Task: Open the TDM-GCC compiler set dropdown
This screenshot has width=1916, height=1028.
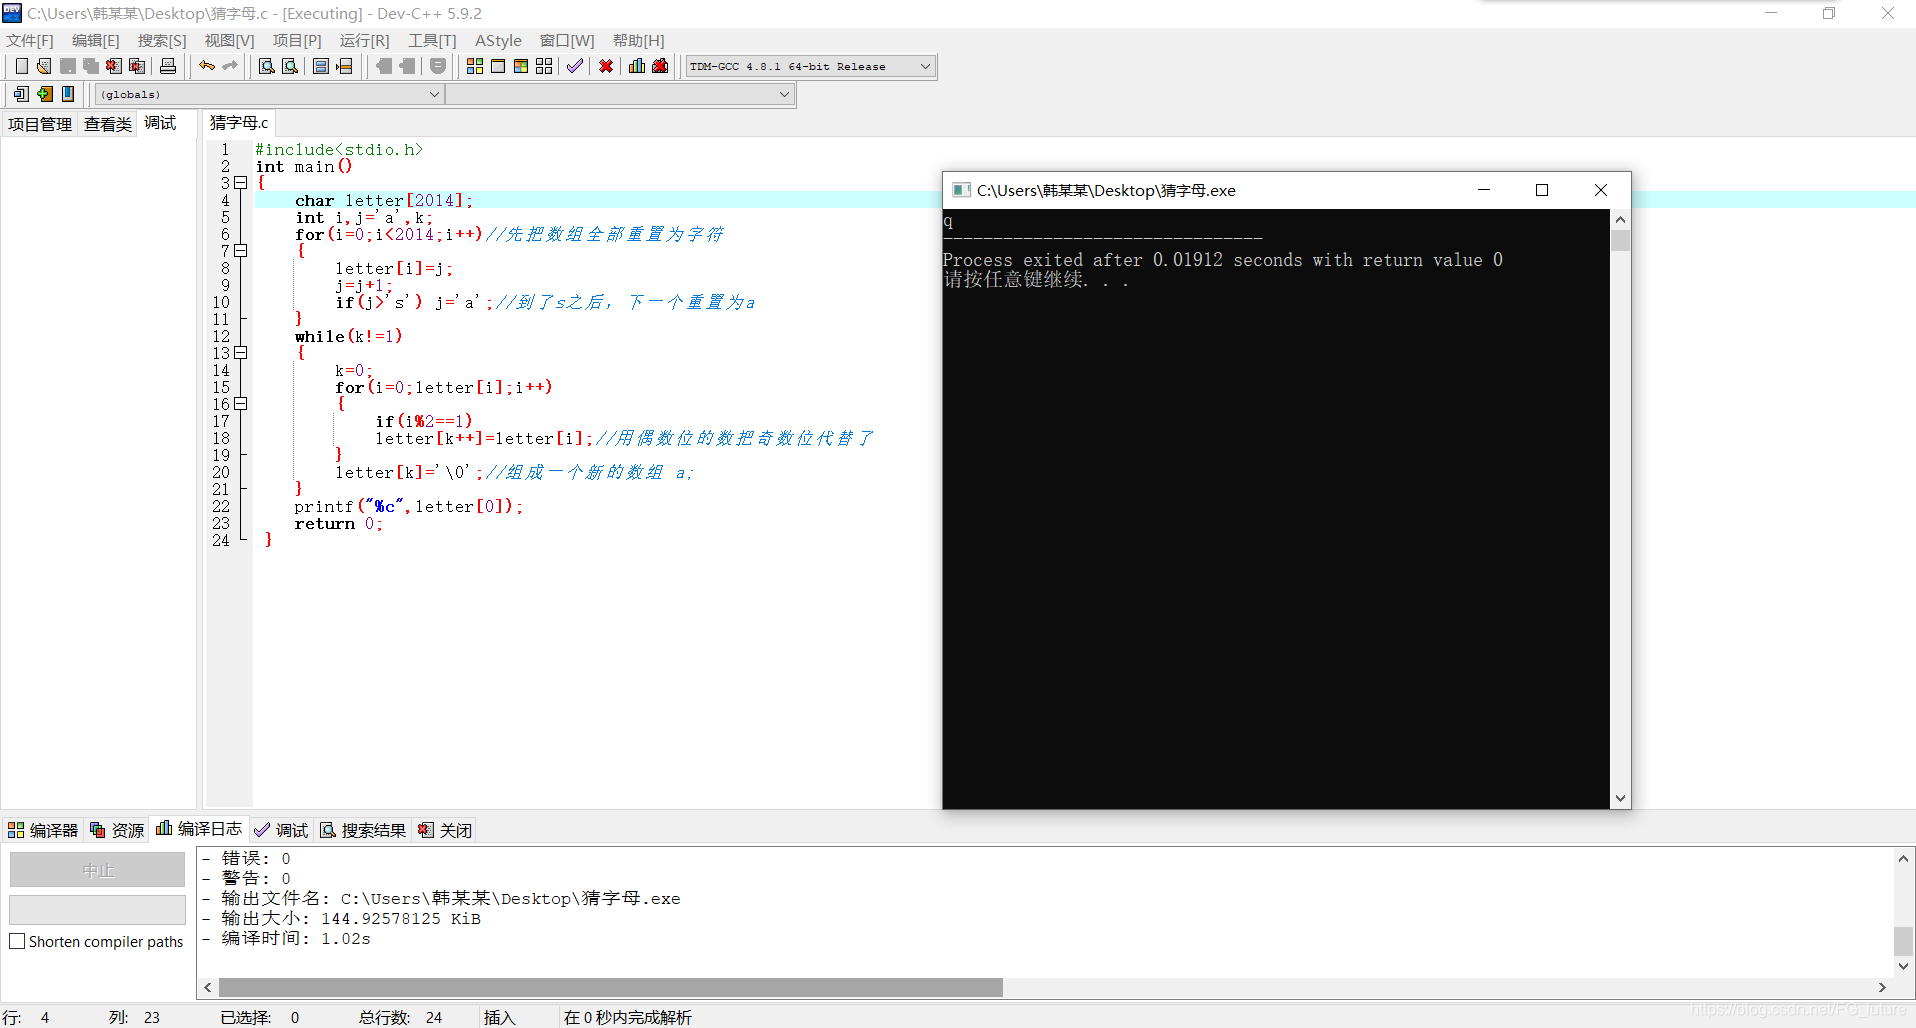Action: coord(811,66)
